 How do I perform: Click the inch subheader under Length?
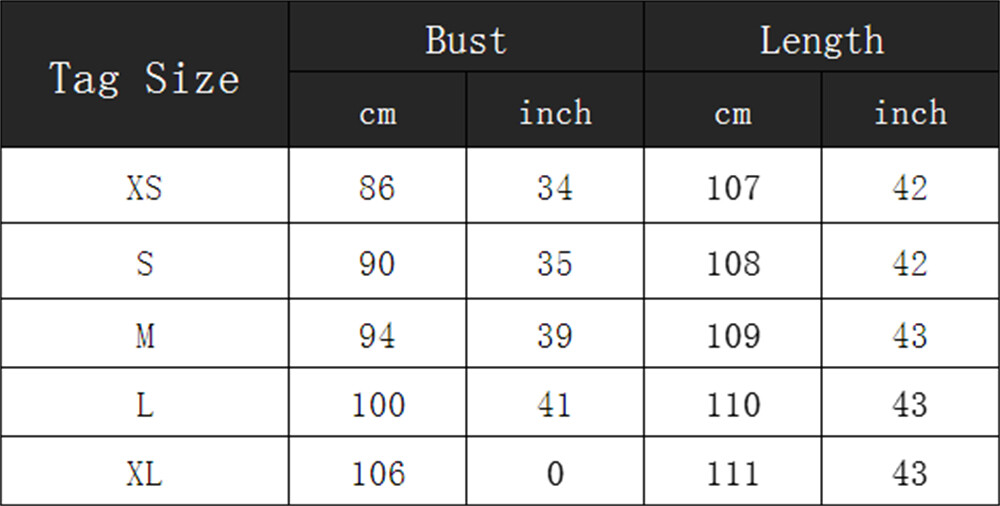(x=910, y=113)
